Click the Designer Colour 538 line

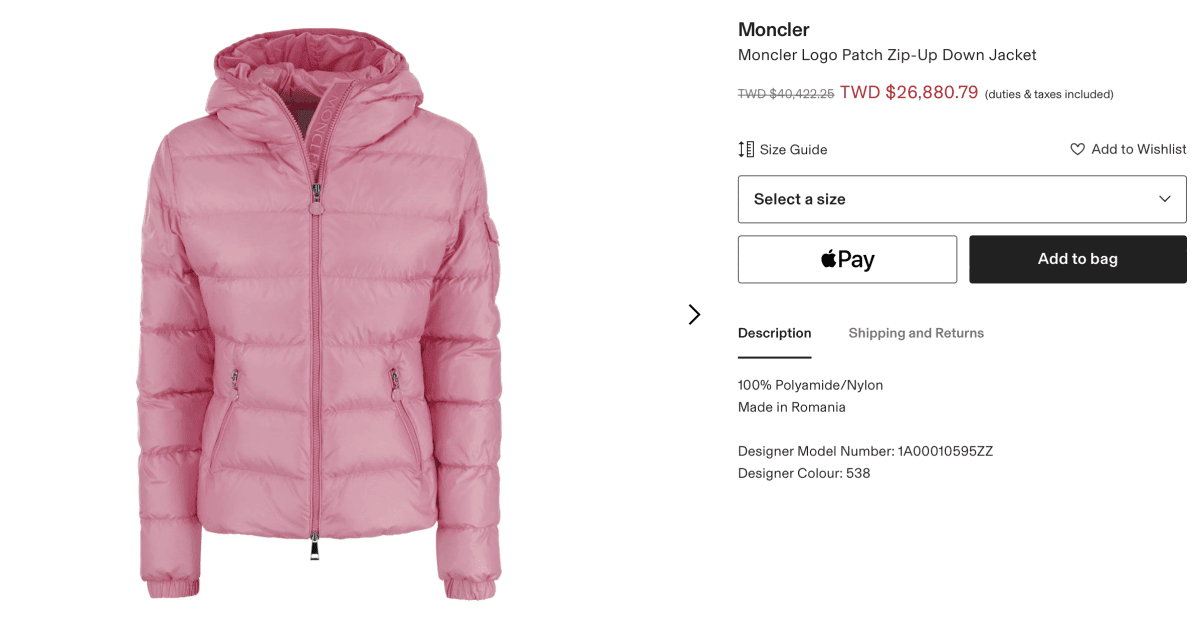[804, 473]
